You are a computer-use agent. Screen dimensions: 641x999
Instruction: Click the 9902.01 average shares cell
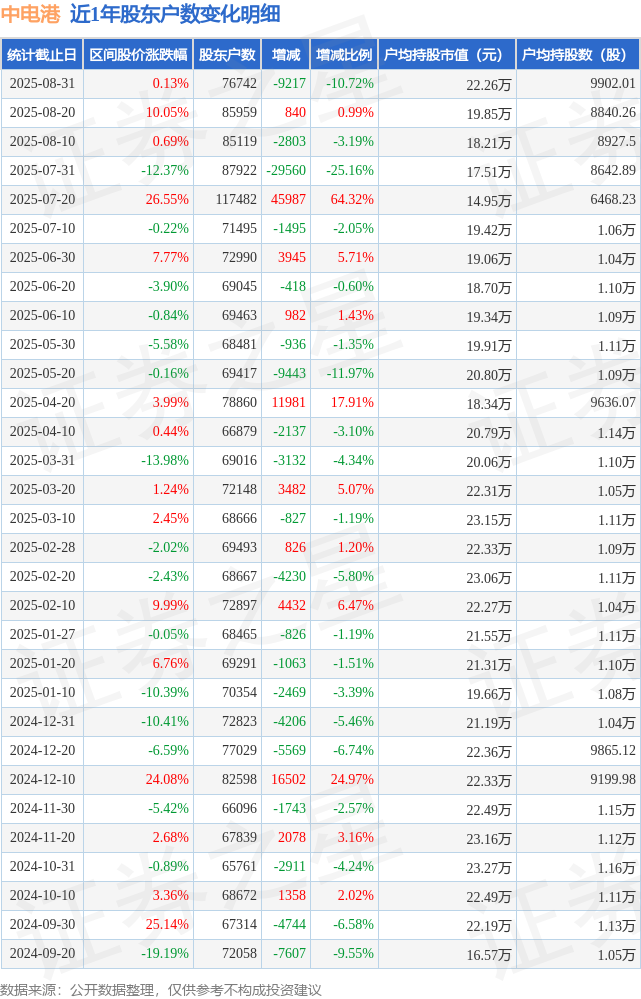click(613, 83)
